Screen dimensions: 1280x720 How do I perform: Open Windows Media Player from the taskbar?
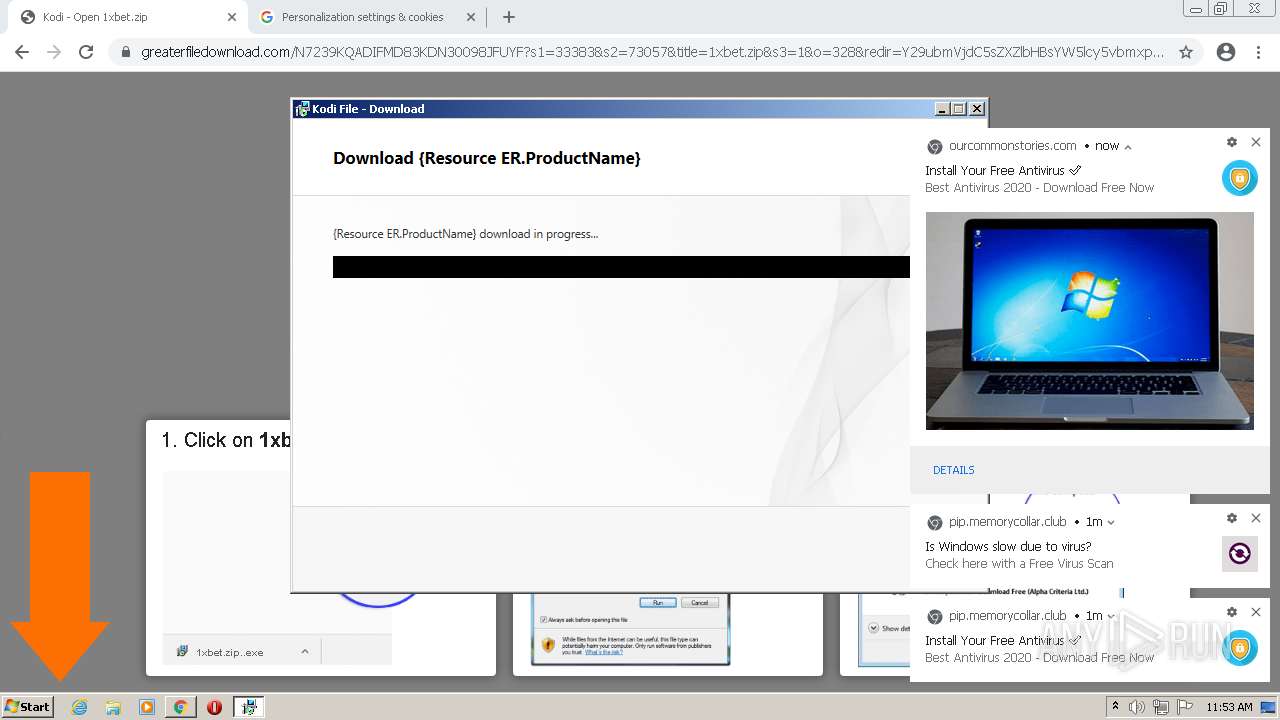[147, 707]
